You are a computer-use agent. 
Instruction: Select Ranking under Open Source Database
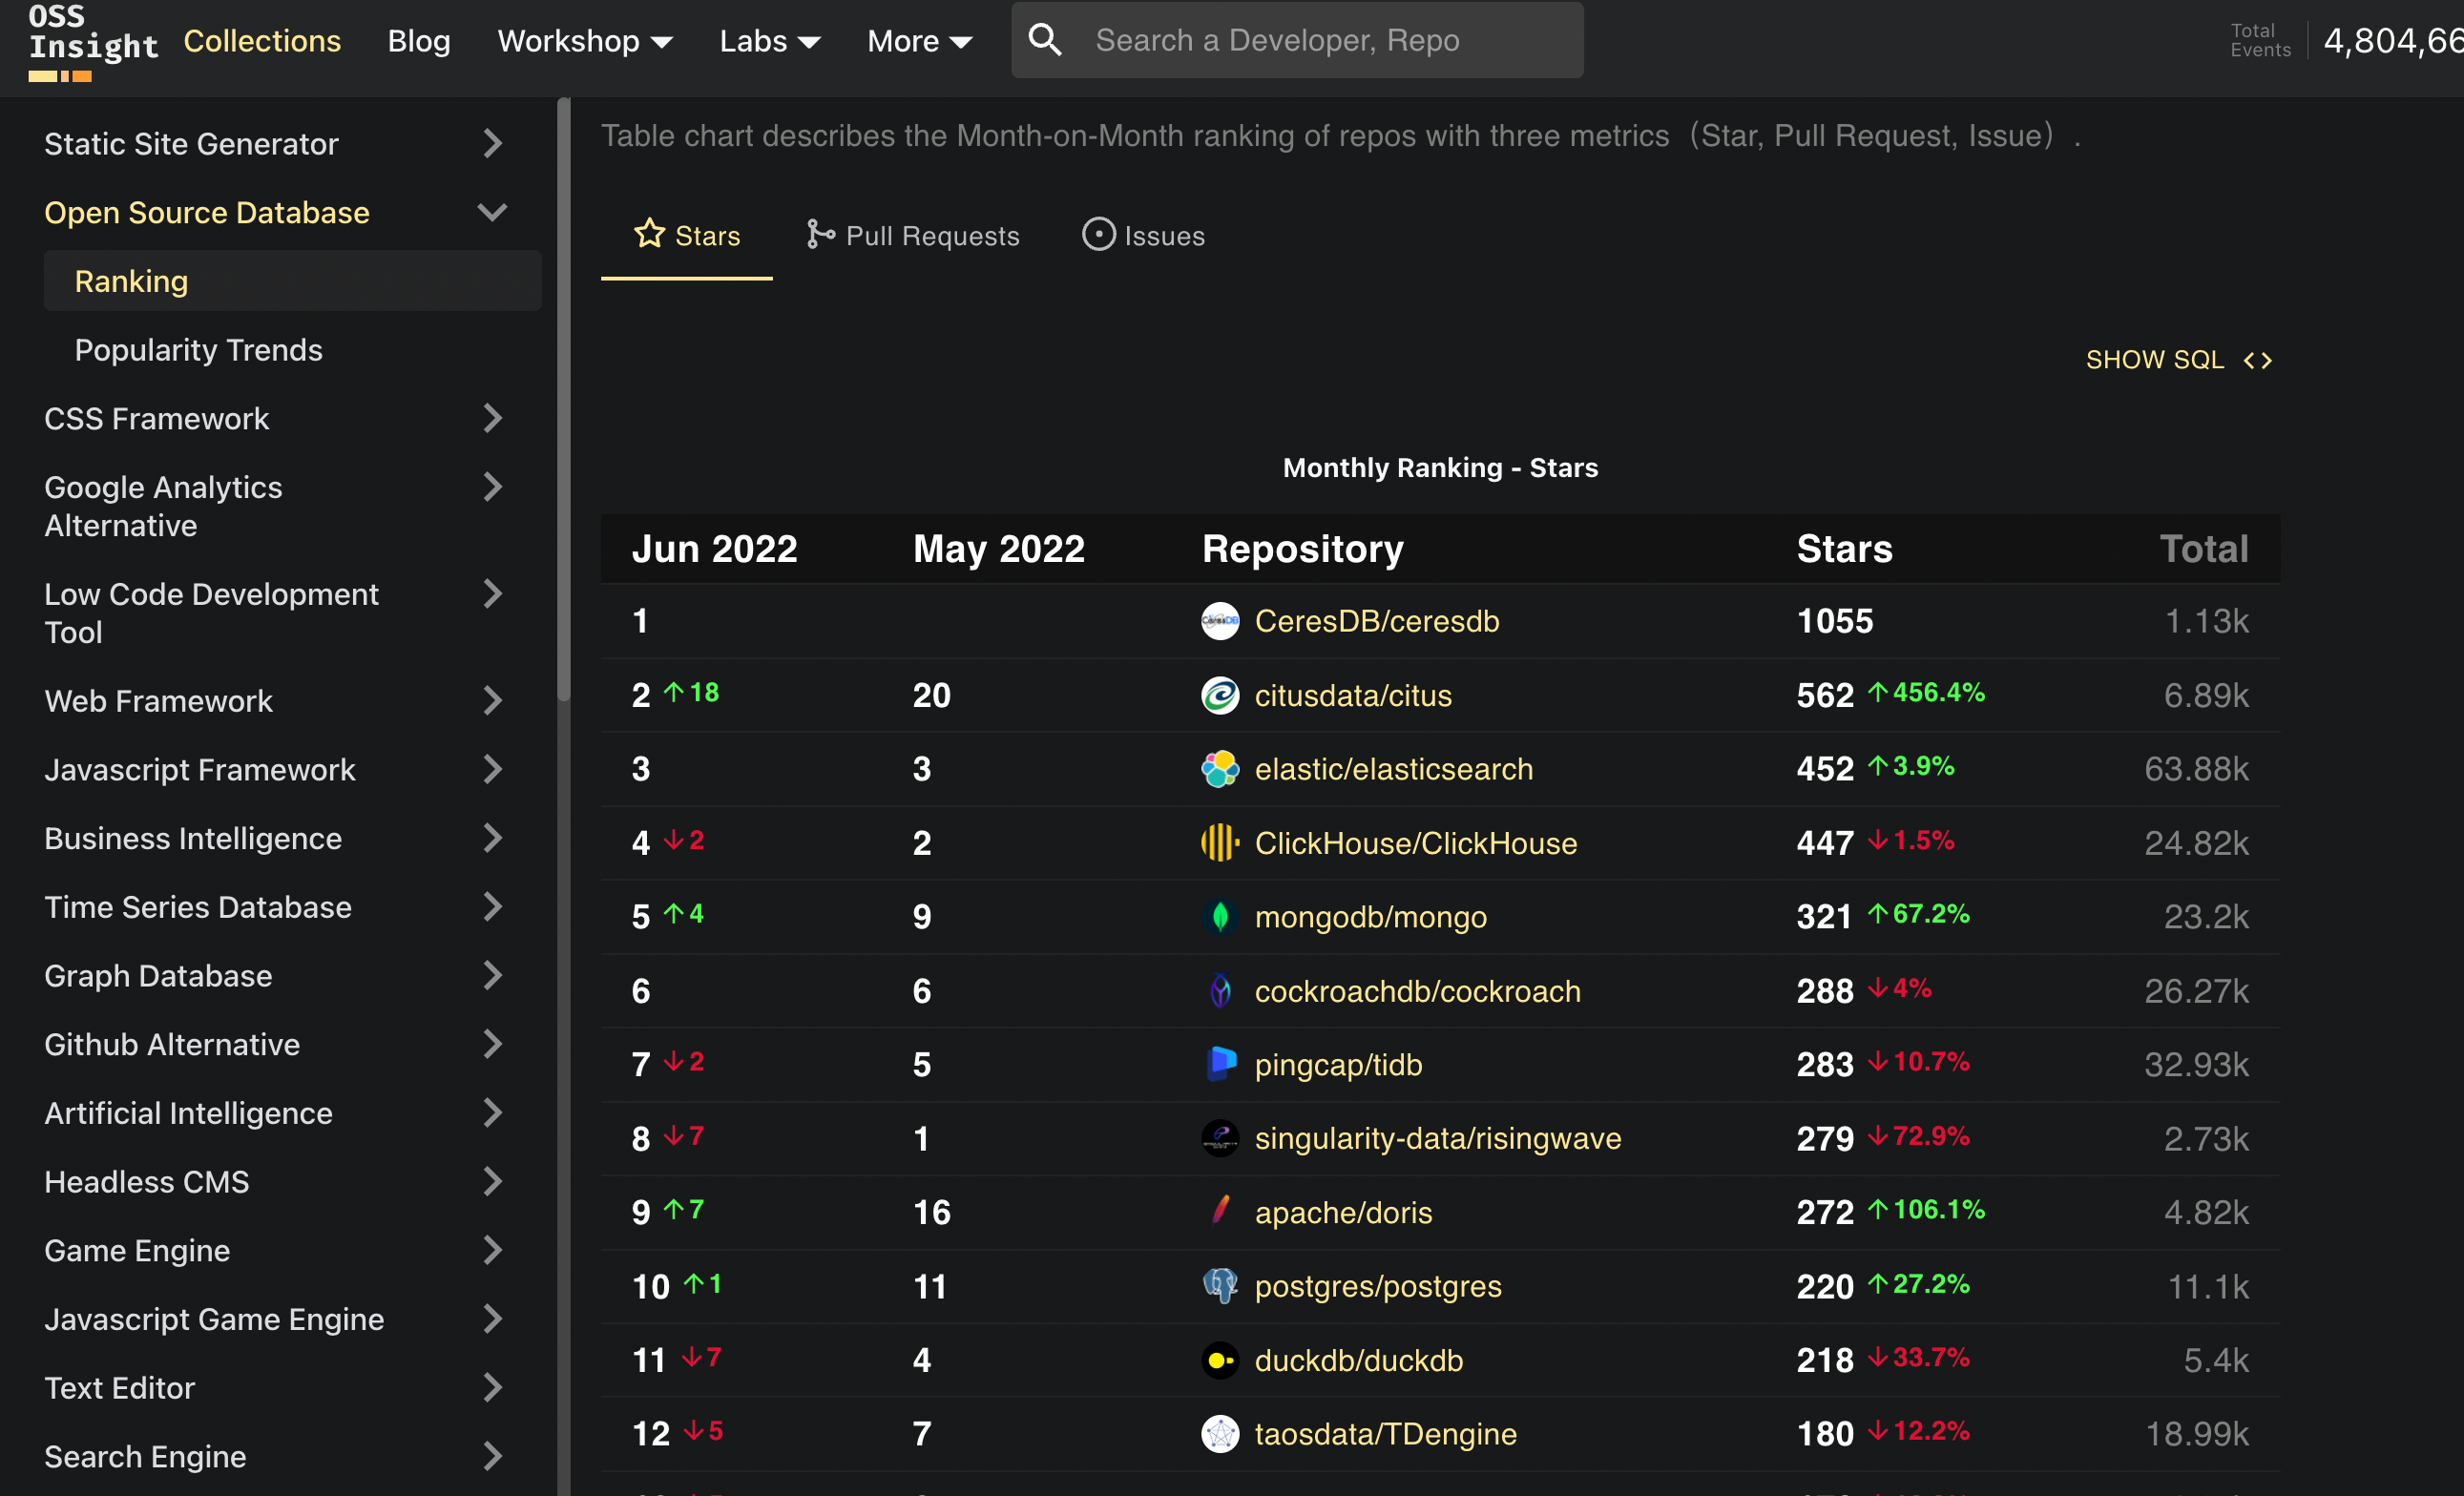(292, 281)
